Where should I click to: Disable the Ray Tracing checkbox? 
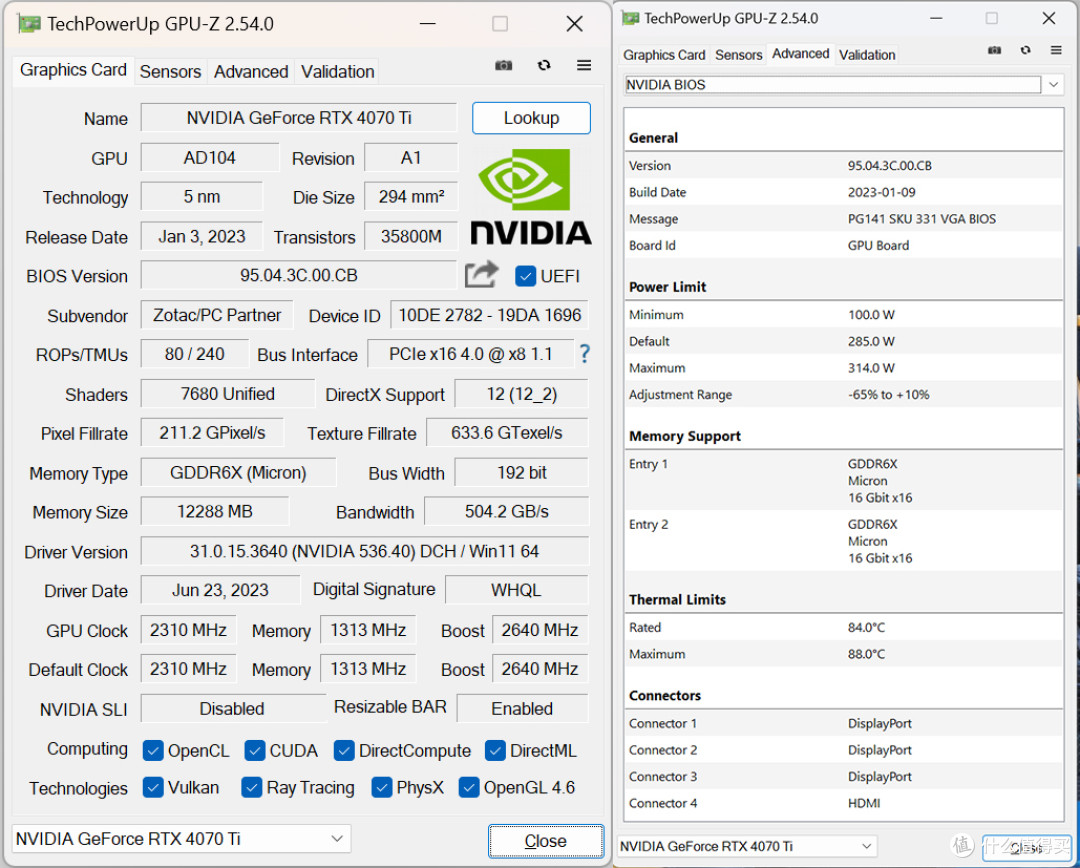[x=252, y=788]
